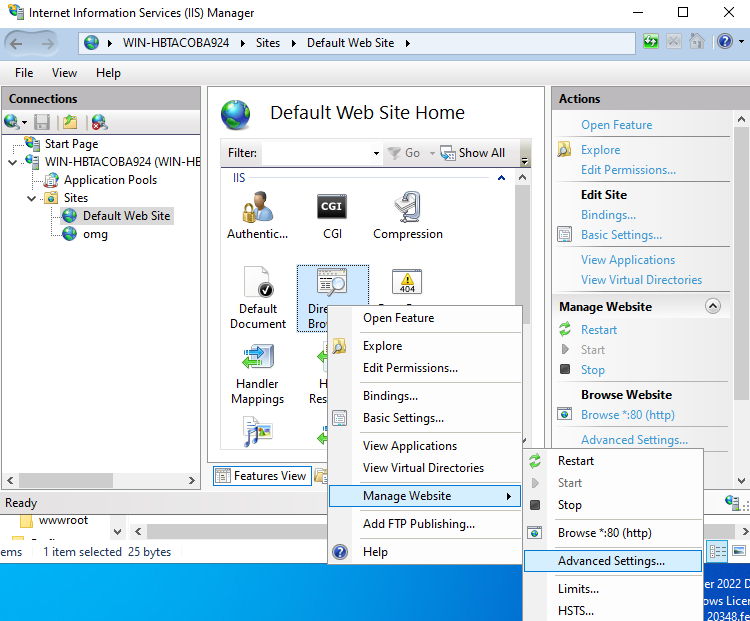The height and width of the screenshot is (621, 750).
Task: Click the Explore folder icon in Actions
Action: [564, 149]
